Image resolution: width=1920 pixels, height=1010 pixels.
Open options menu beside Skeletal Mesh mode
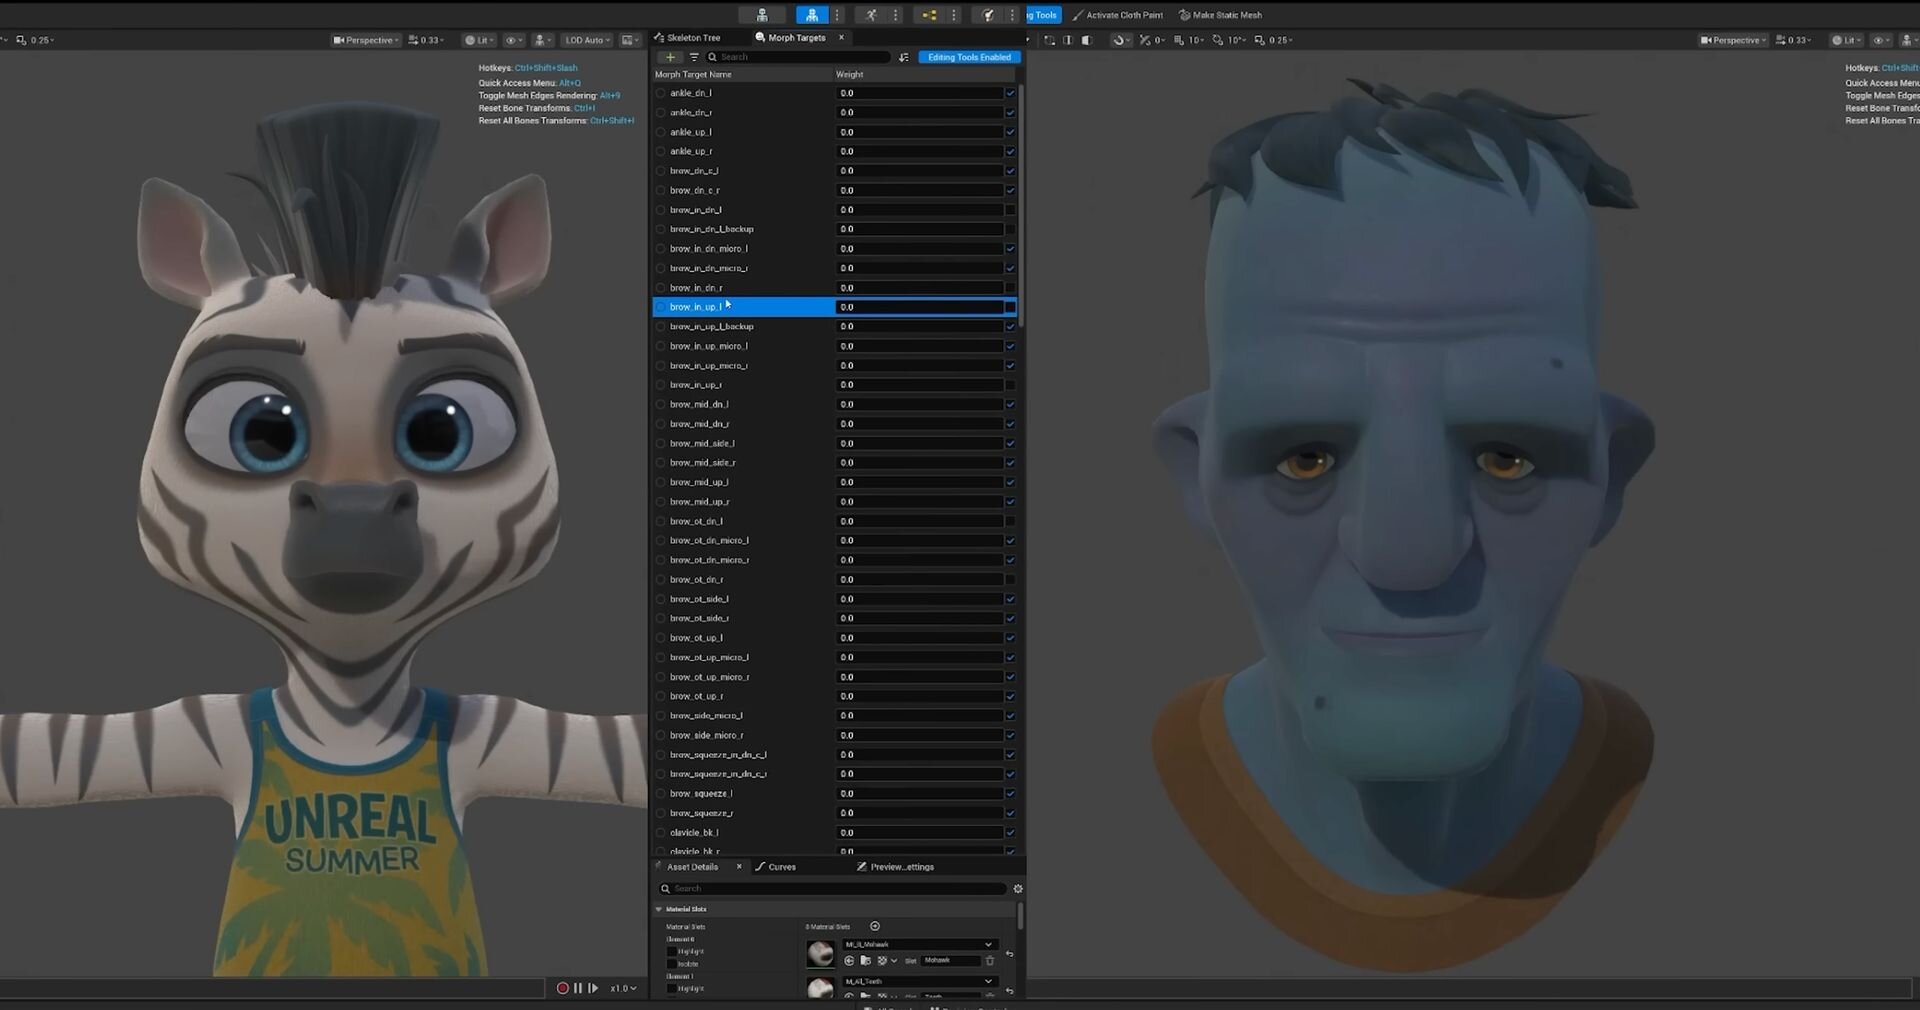tap(837, 15)
